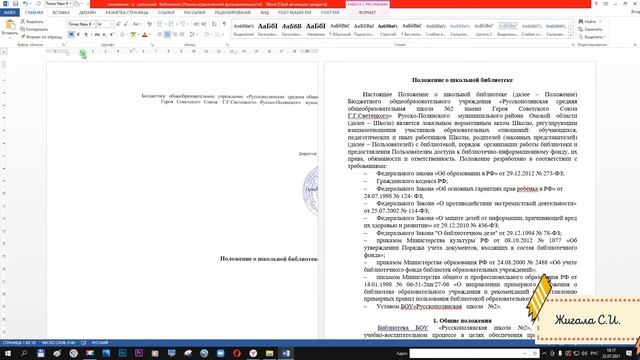Apply the Название (Title) style
The height and width of the screenshot is (360, 640).
[316, 30]
